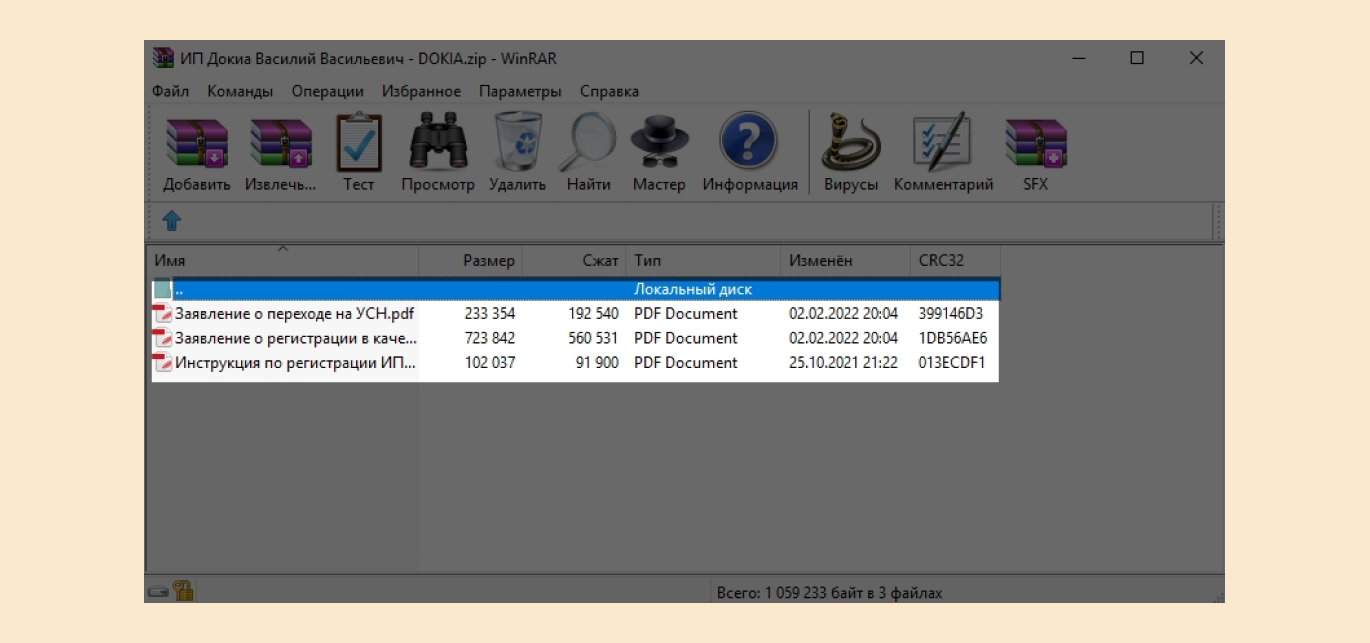Start the Вирусы (Virus scan) tool

coord(851,145)
